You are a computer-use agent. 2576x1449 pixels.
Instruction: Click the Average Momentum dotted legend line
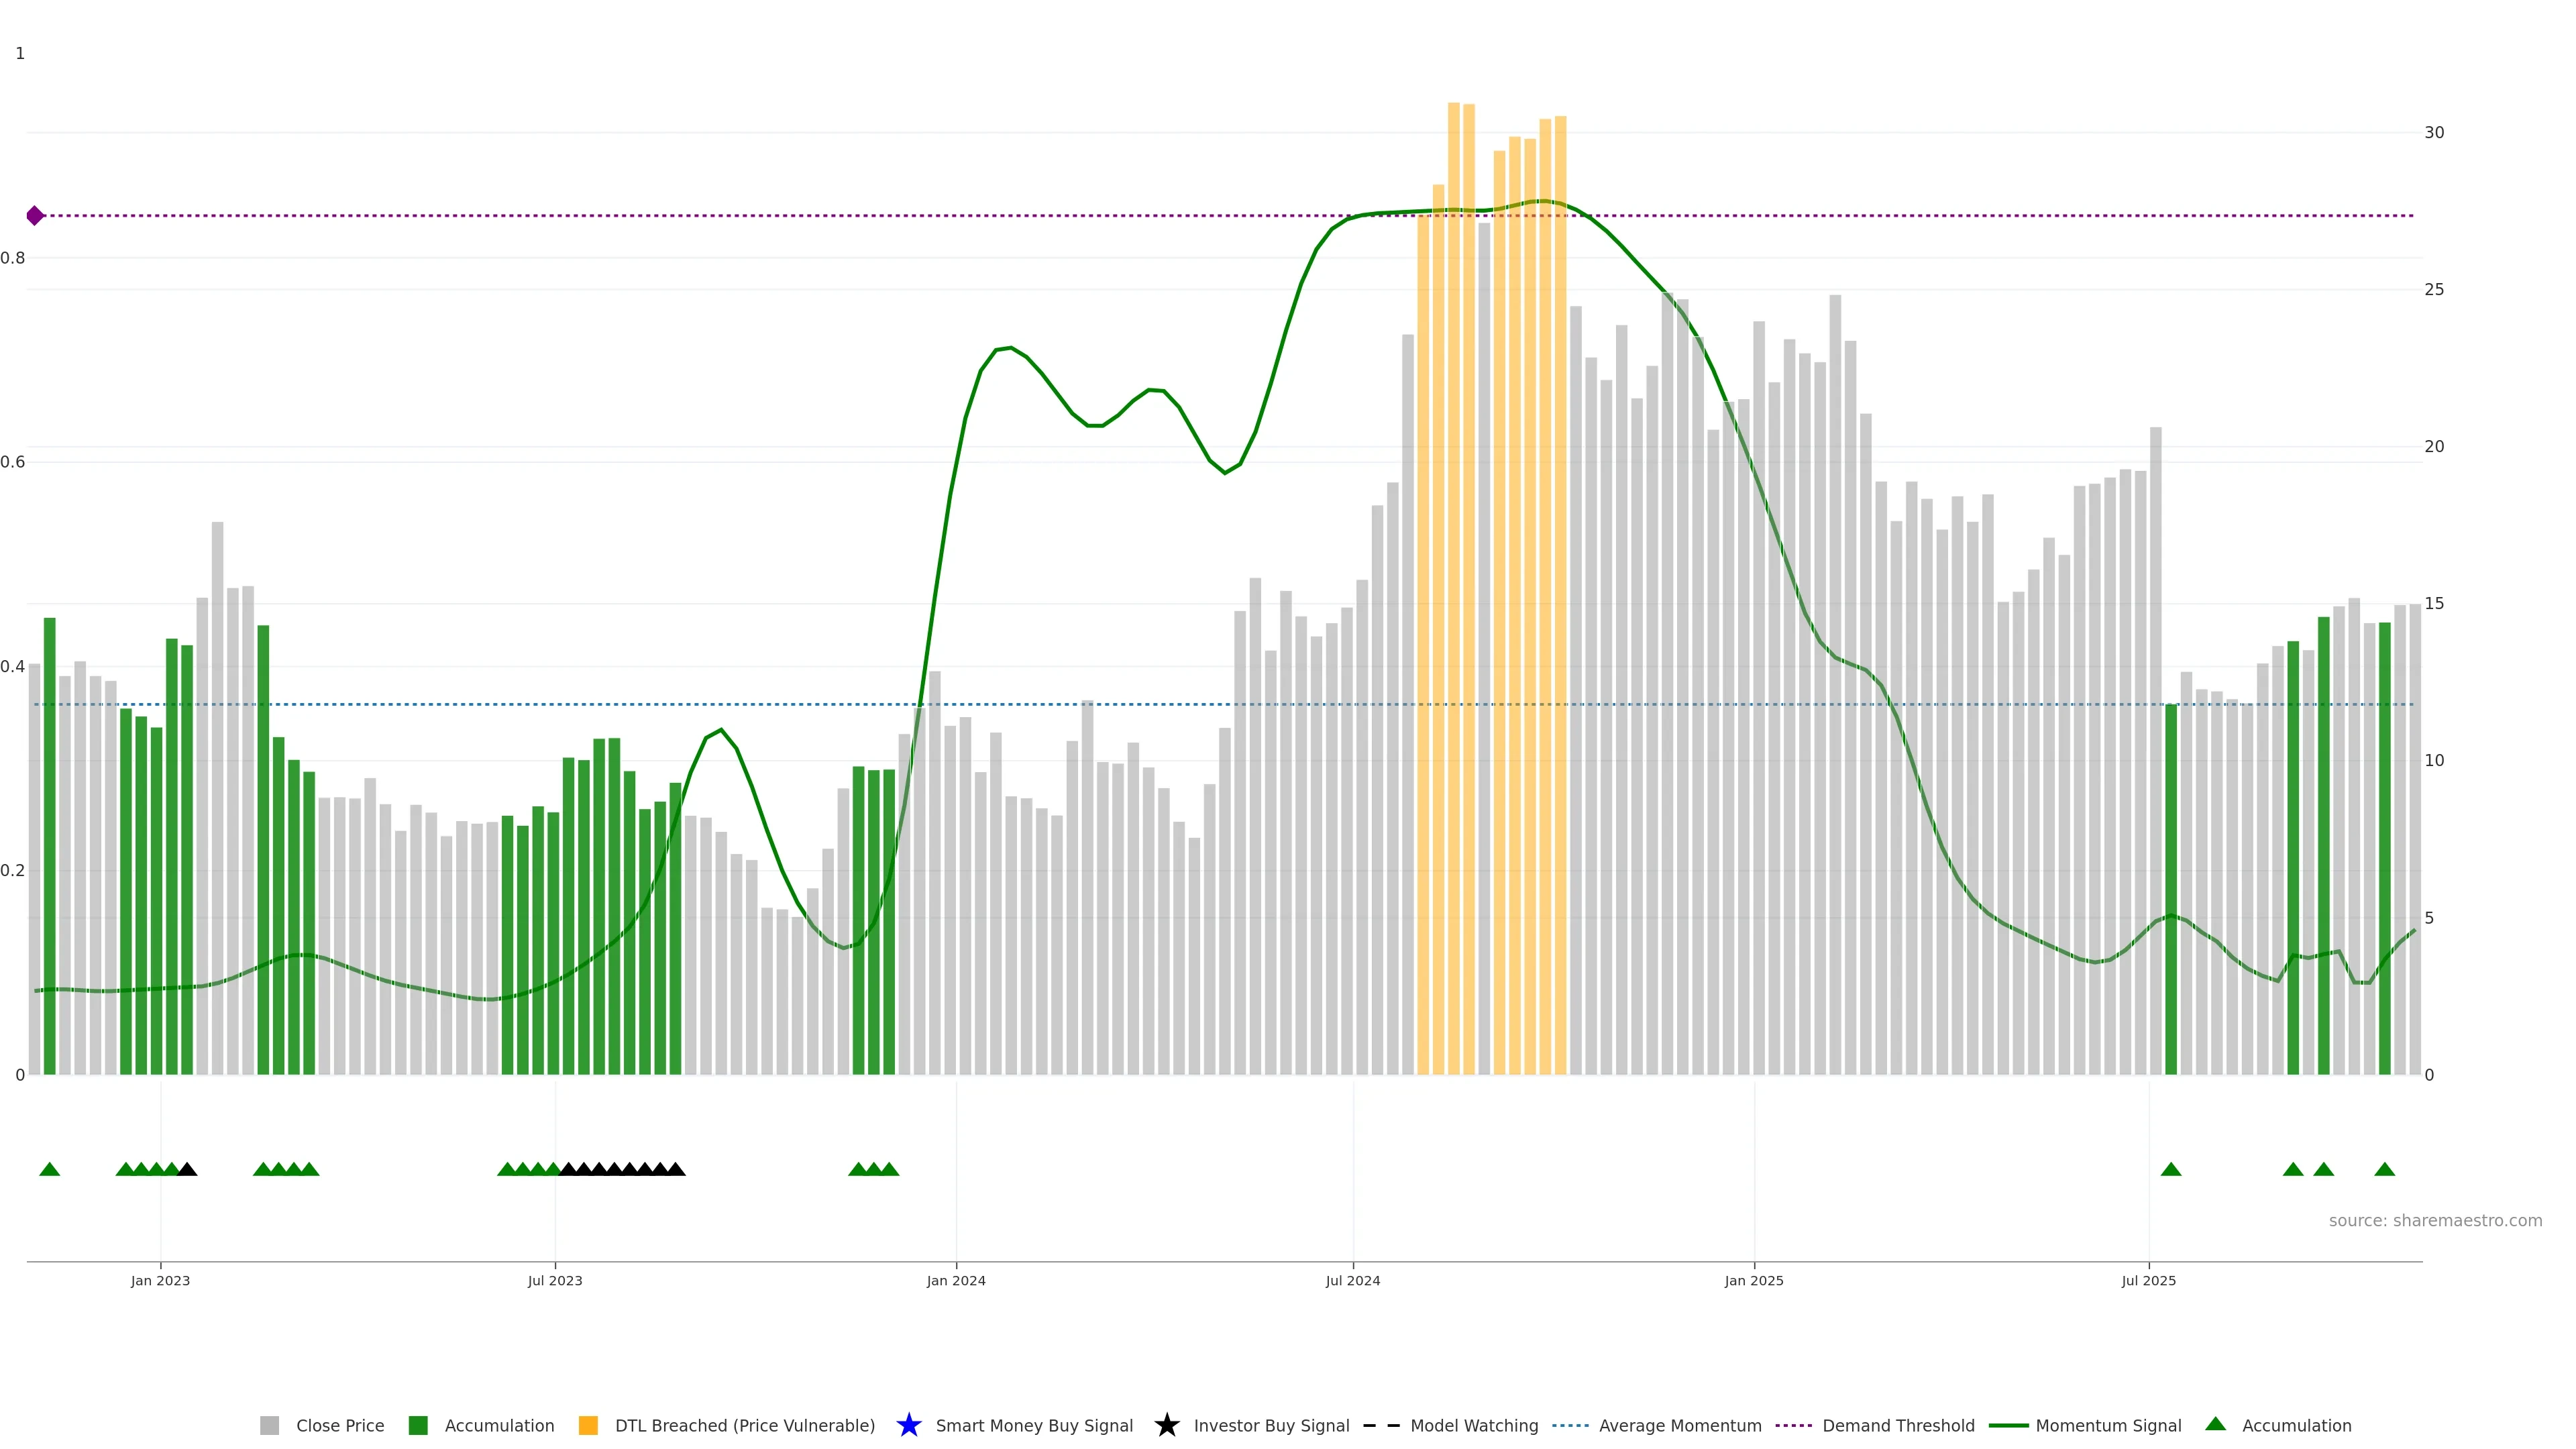pos(1570,1425)
